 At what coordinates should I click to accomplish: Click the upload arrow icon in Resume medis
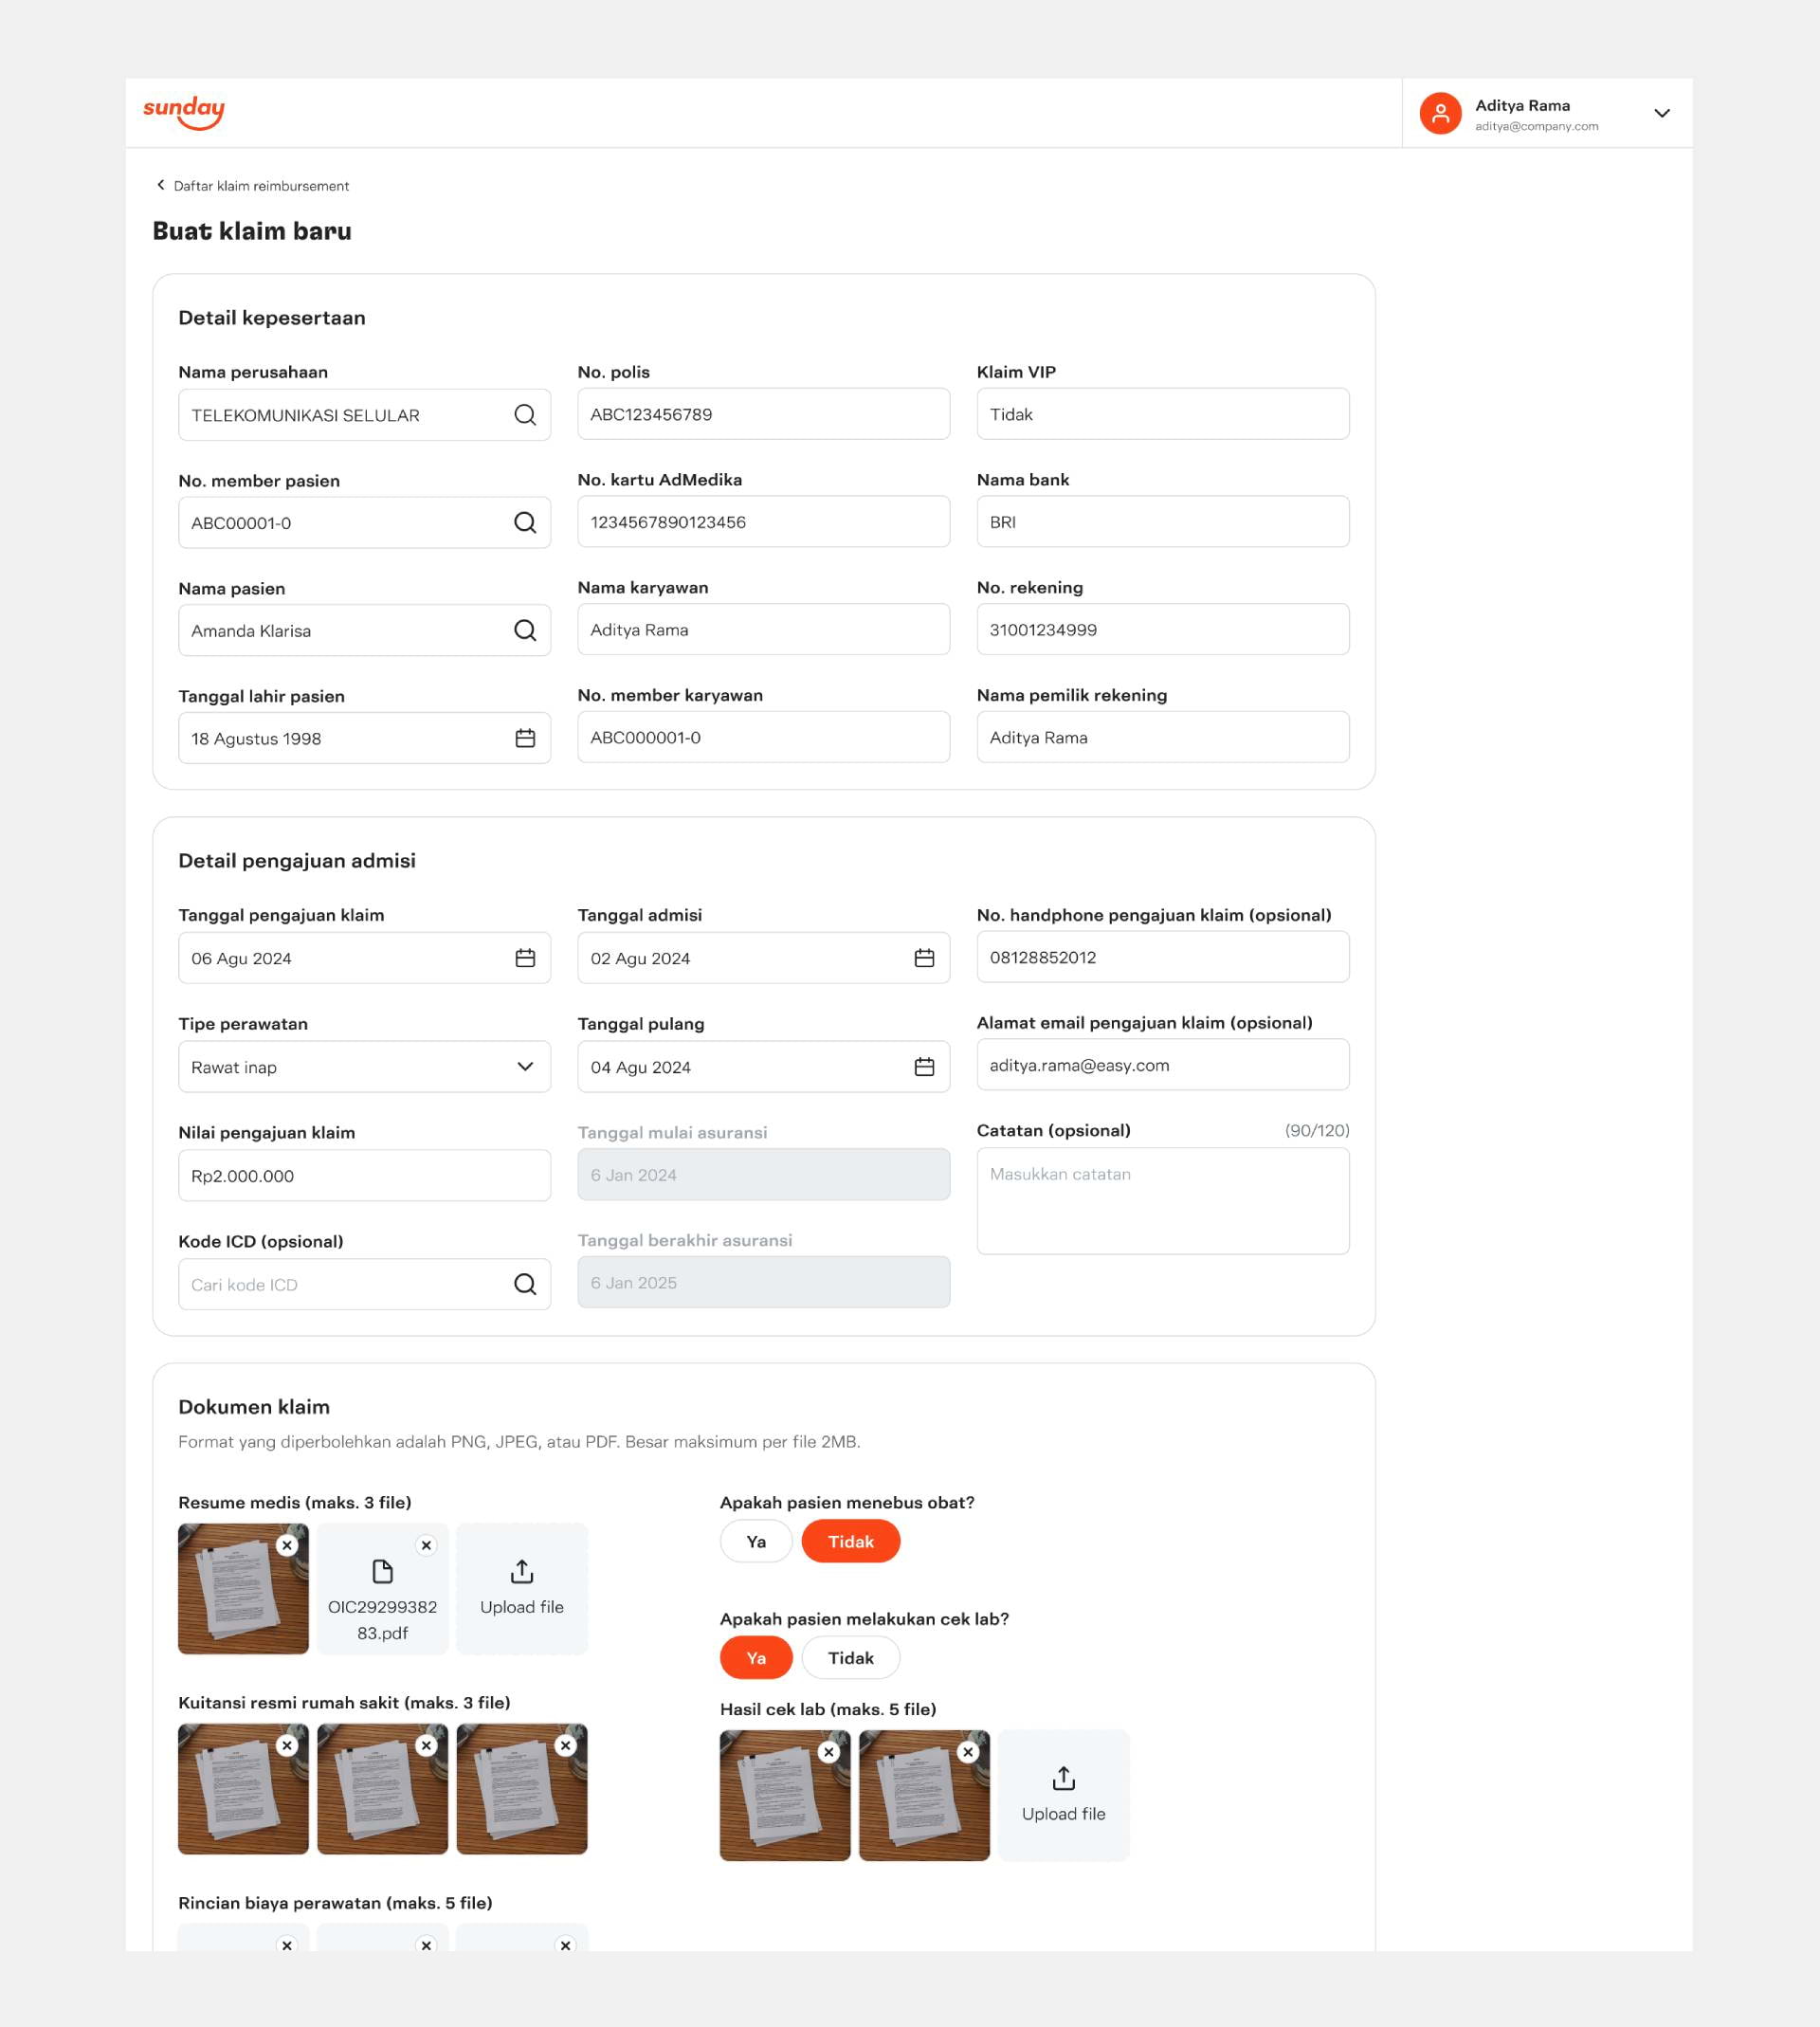522,1572
